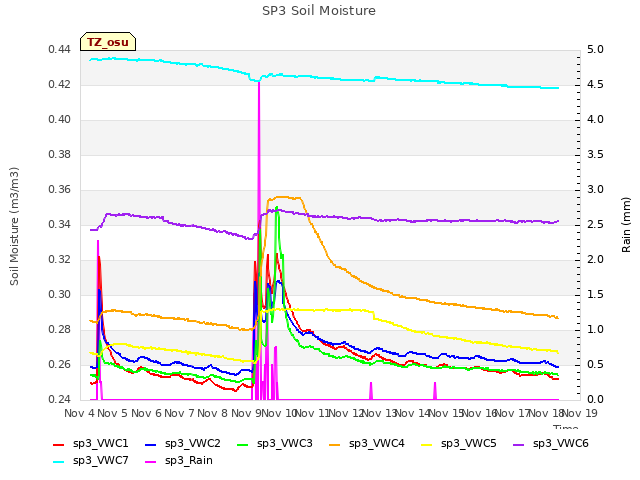Image resolution: width=640 pixels, height=480 pixels.
Task: Click the sp3_VWC5 legend label
Action: pos(469,443)
